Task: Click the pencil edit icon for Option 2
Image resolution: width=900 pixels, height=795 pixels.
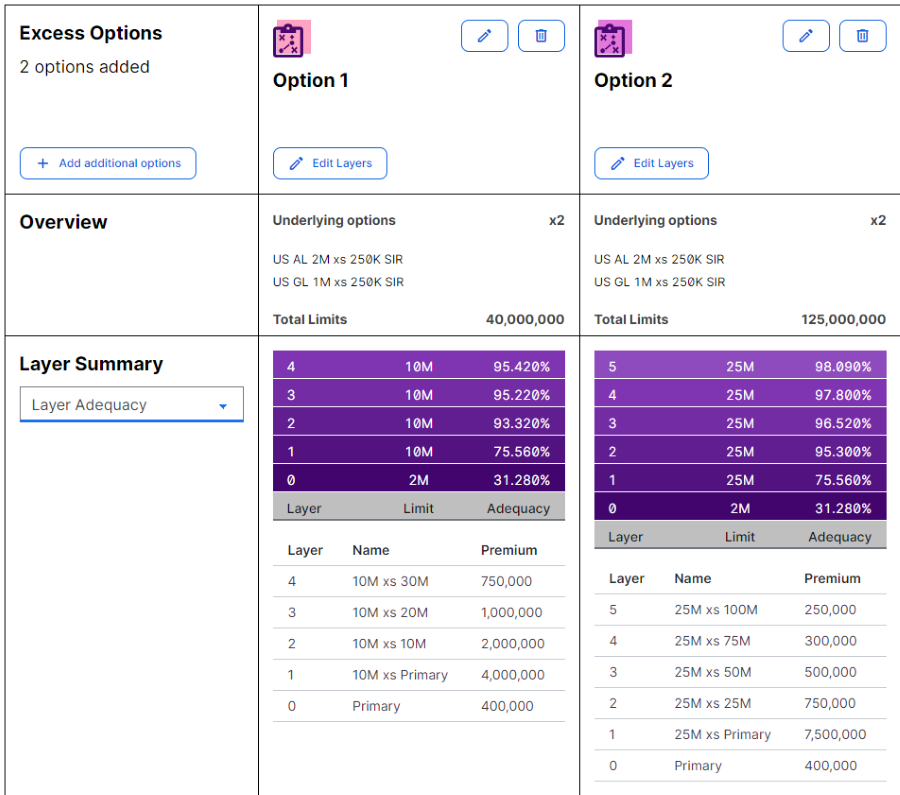Action: point(806,36)
